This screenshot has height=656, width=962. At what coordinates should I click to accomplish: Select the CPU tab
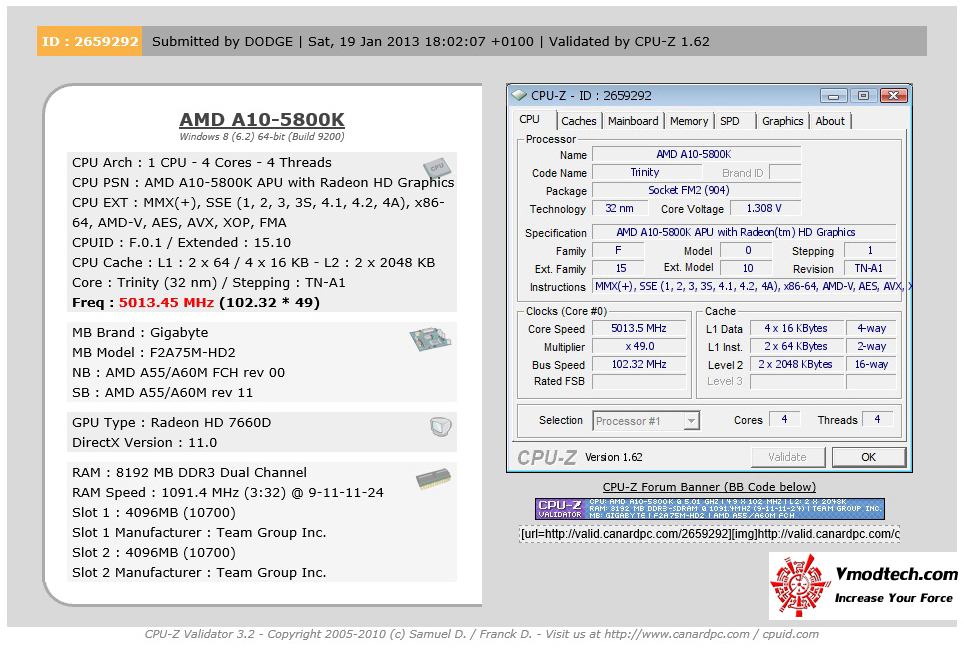[x=529, y=119]
